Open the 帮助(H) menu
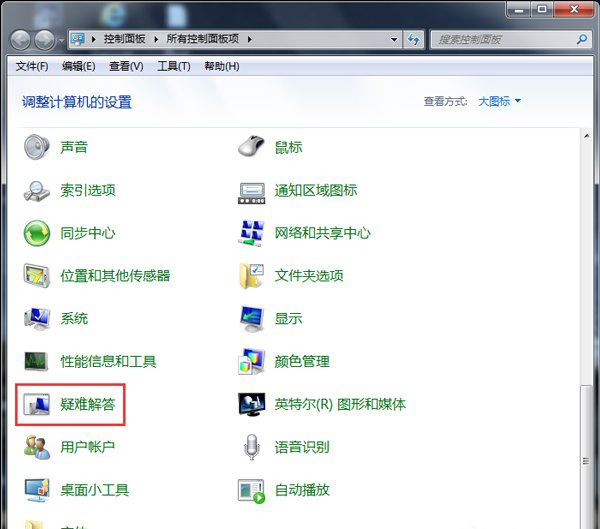The height and width of the screenshot is (529, 600). 222,66
